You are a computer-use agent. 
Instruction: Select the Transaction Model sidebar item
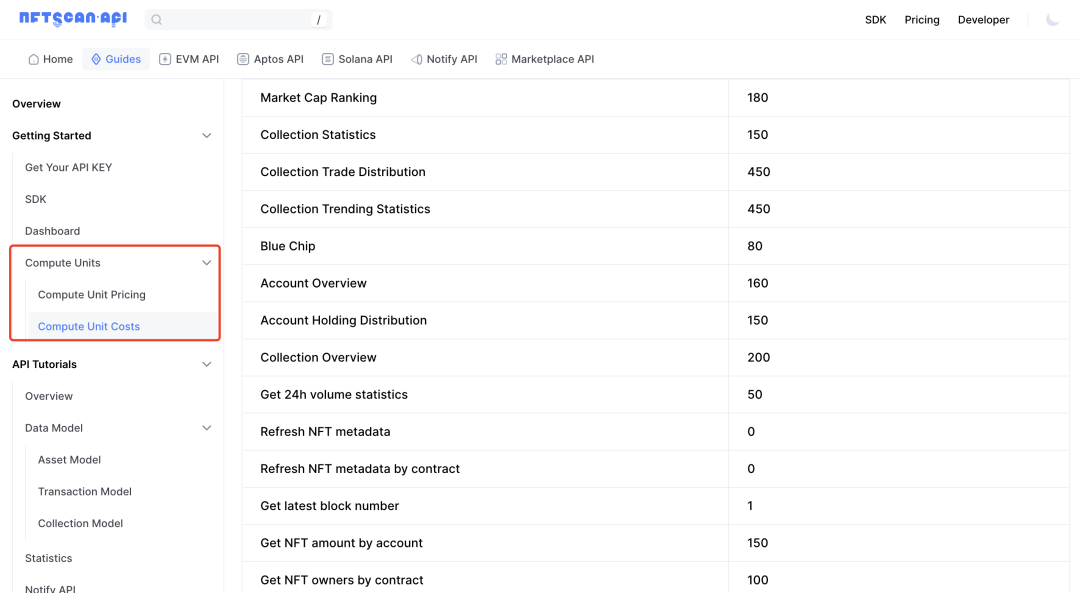85,492
